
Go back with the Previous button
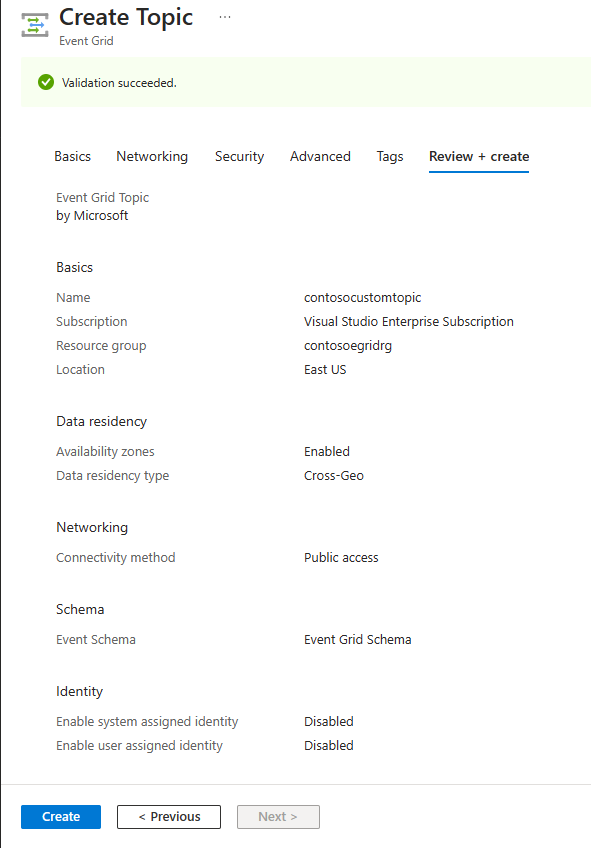169,817
